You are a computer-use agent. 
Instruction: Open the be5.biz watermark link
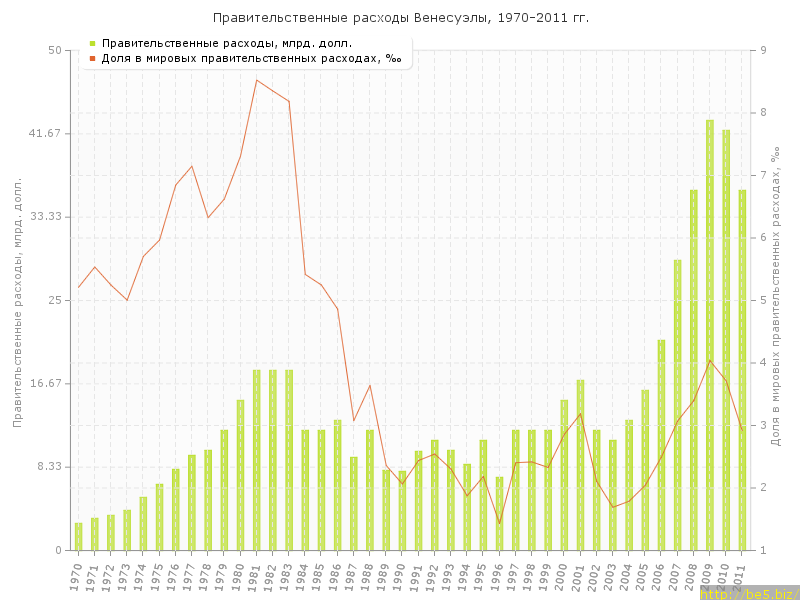point(749,593)
